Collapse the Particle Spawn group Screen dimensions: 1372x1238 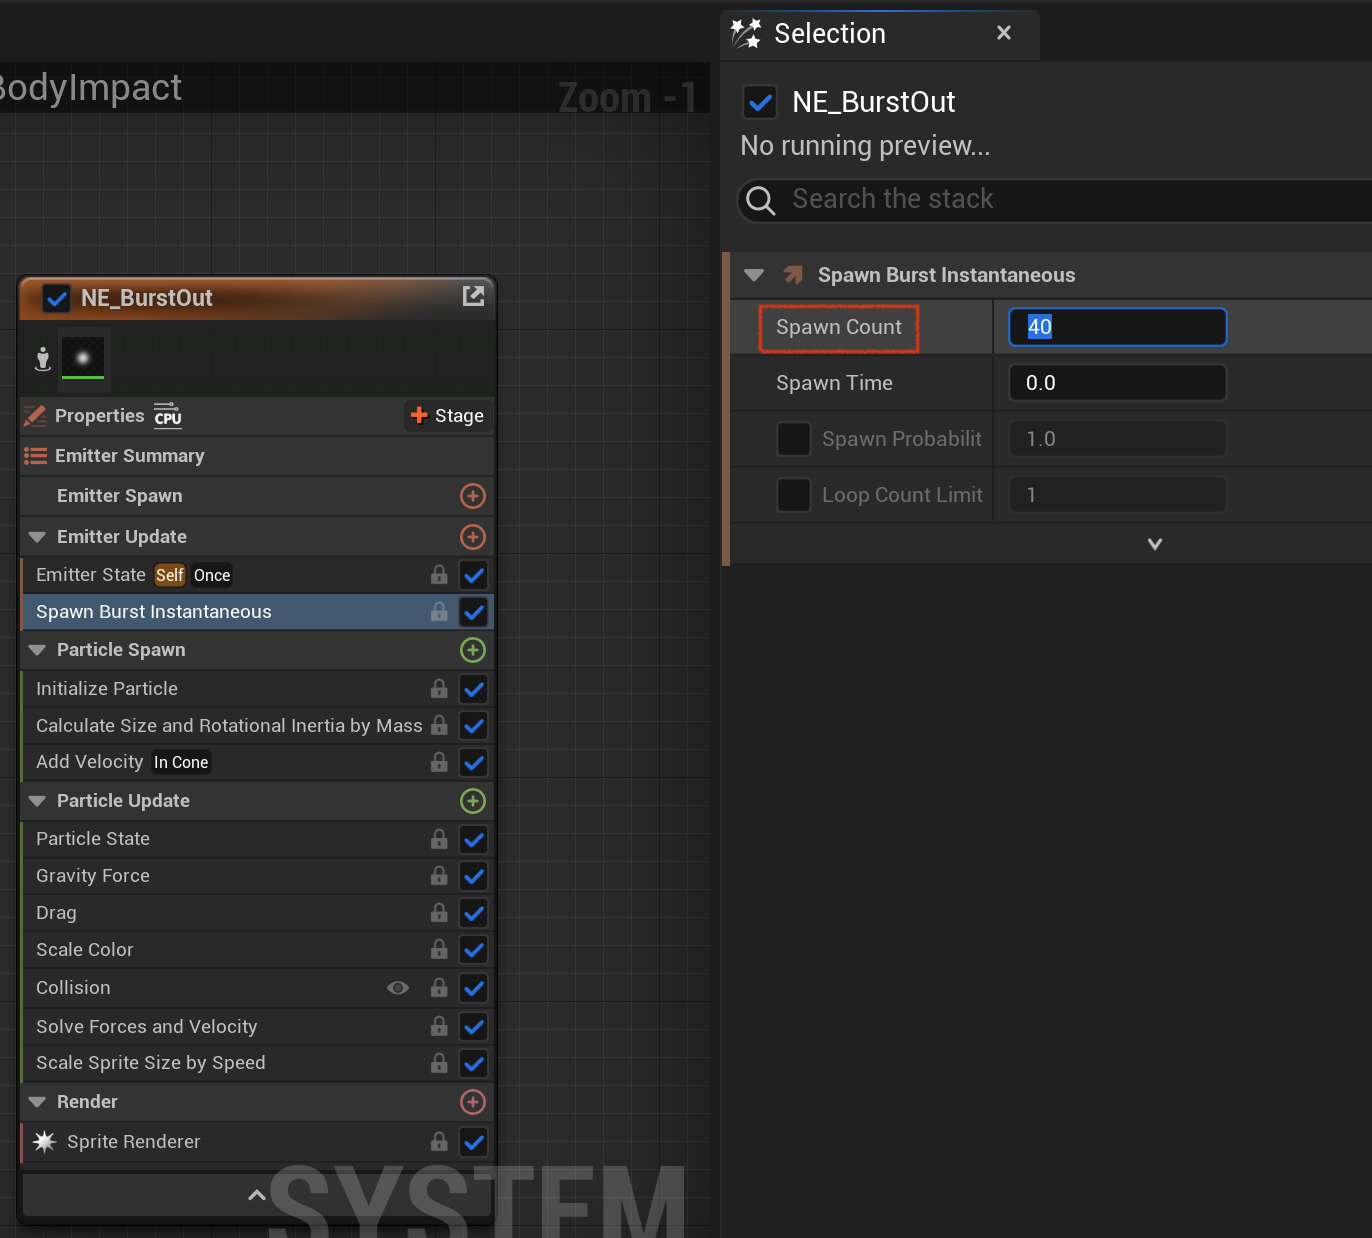(x=38, y=650)
